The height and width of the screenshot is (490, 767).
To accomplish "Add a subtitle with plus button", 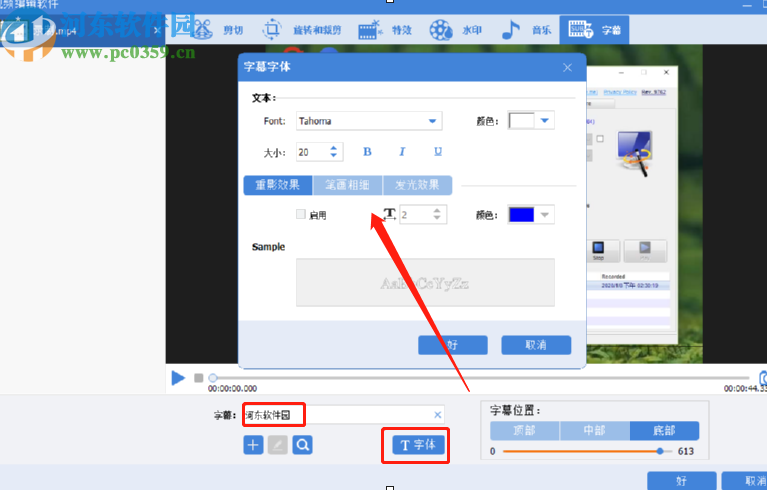I will pyautogui.click(x=253, y=445).
